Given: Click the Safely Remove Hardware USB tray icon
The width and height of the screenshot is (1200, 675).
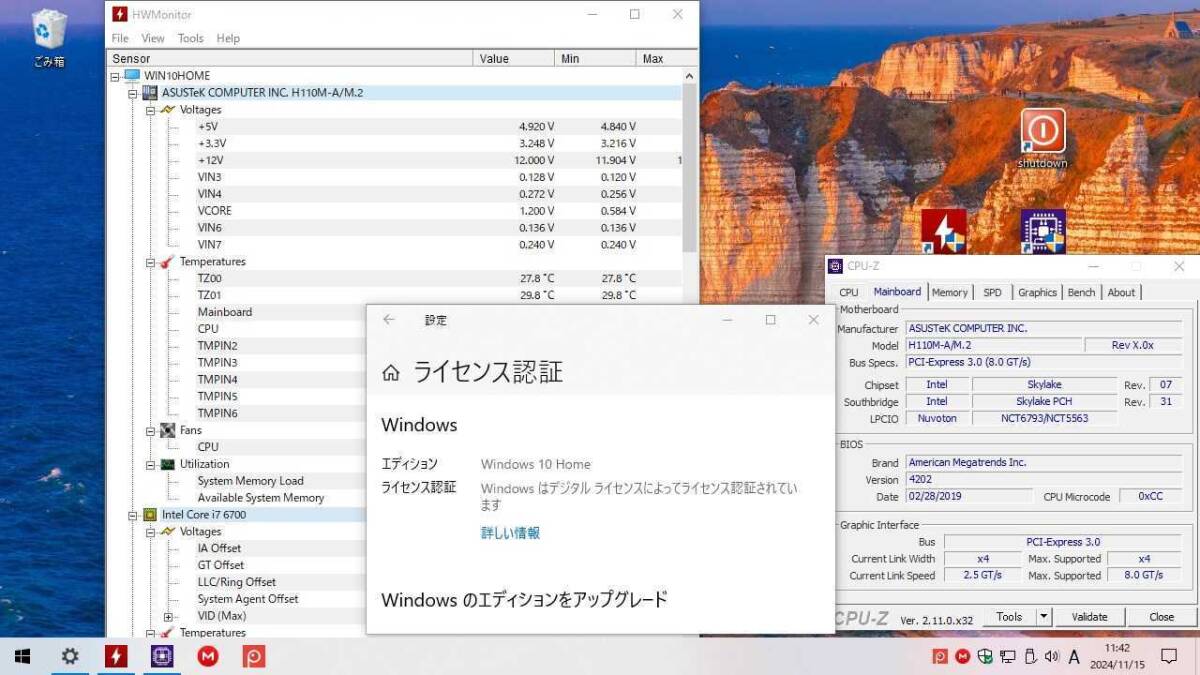Looking at the screenshot, I should [x=1030, y=657].
